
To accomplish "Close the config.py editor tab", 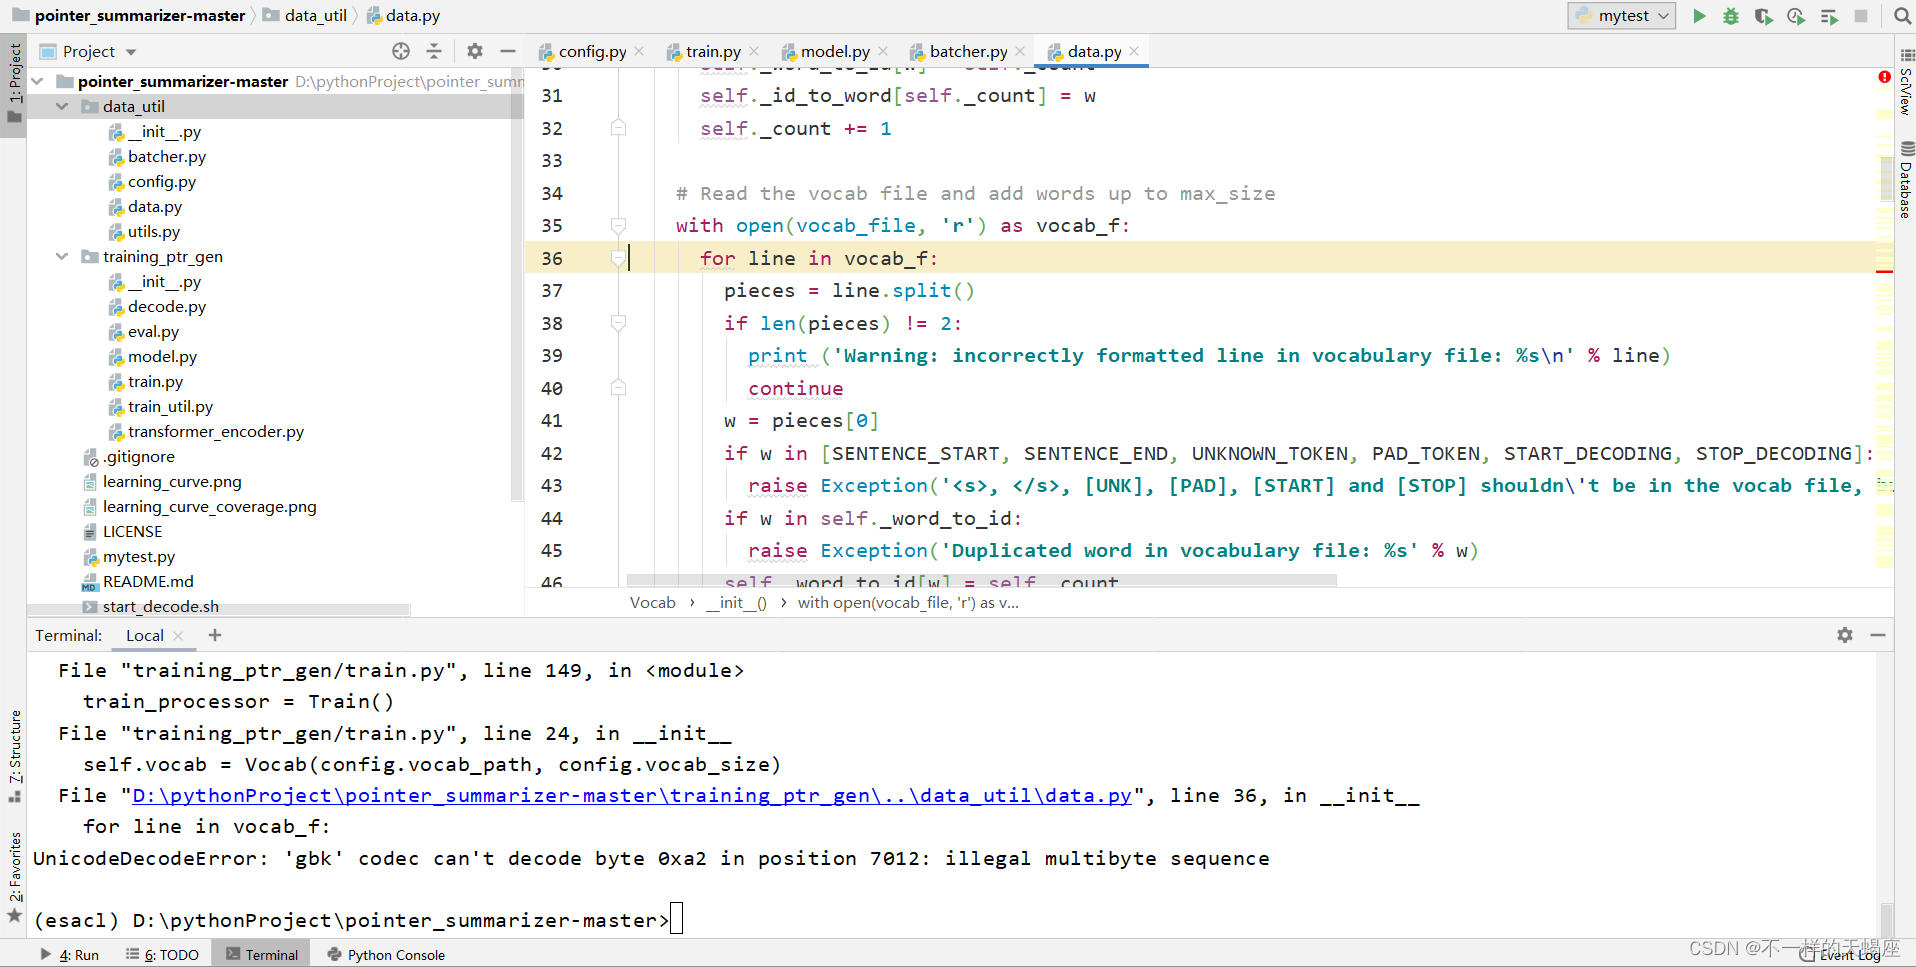I will tap(639, 51).
